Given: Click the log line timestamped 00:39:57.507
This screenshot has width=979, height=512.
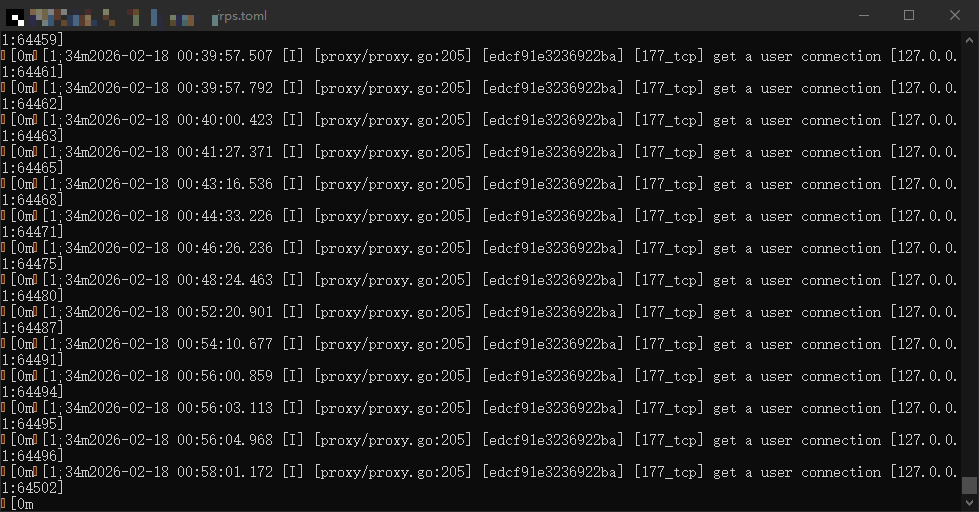Looking at the screenshot, I should click(x=480, y=56).
